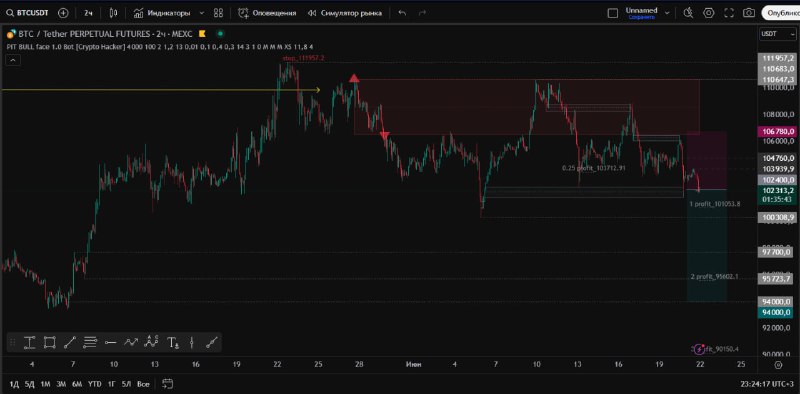This screenshot has width=800, height=394.
Task: Switch range to 1М
Action: pos(45,384)
